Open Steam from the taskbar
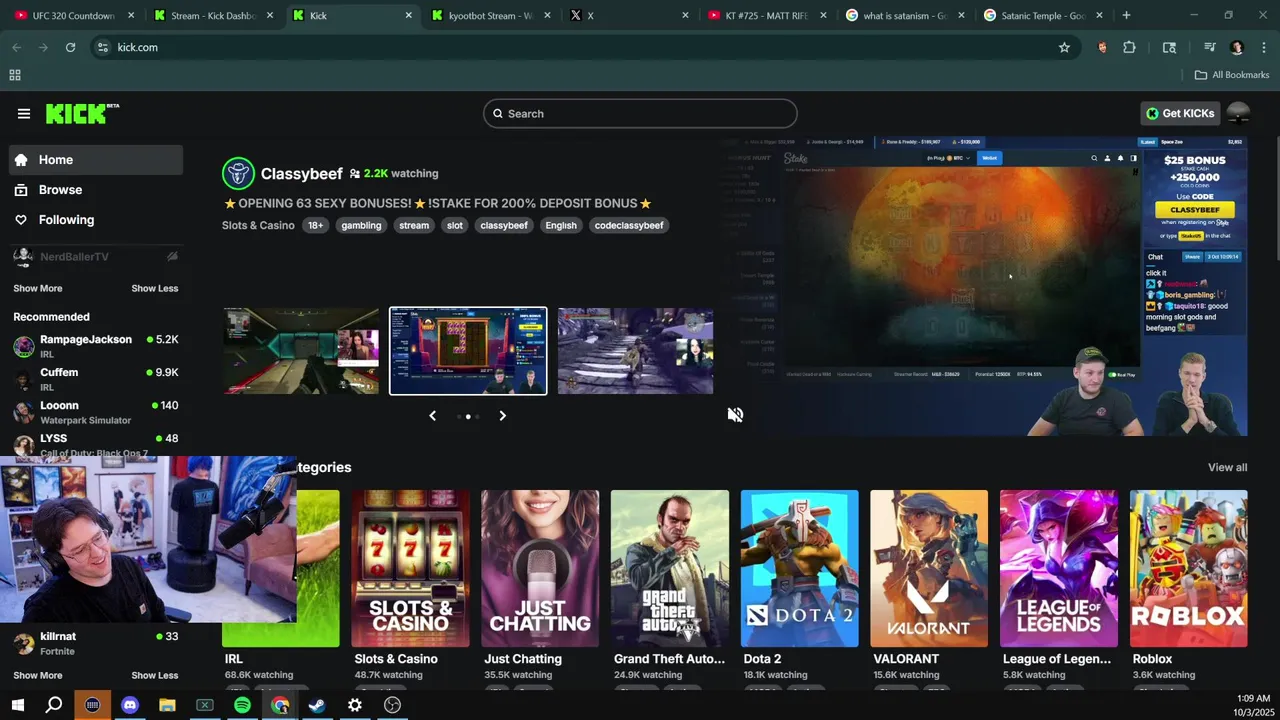The width and height of the screenshot is (1280, 720). click(x=317, y=705)
